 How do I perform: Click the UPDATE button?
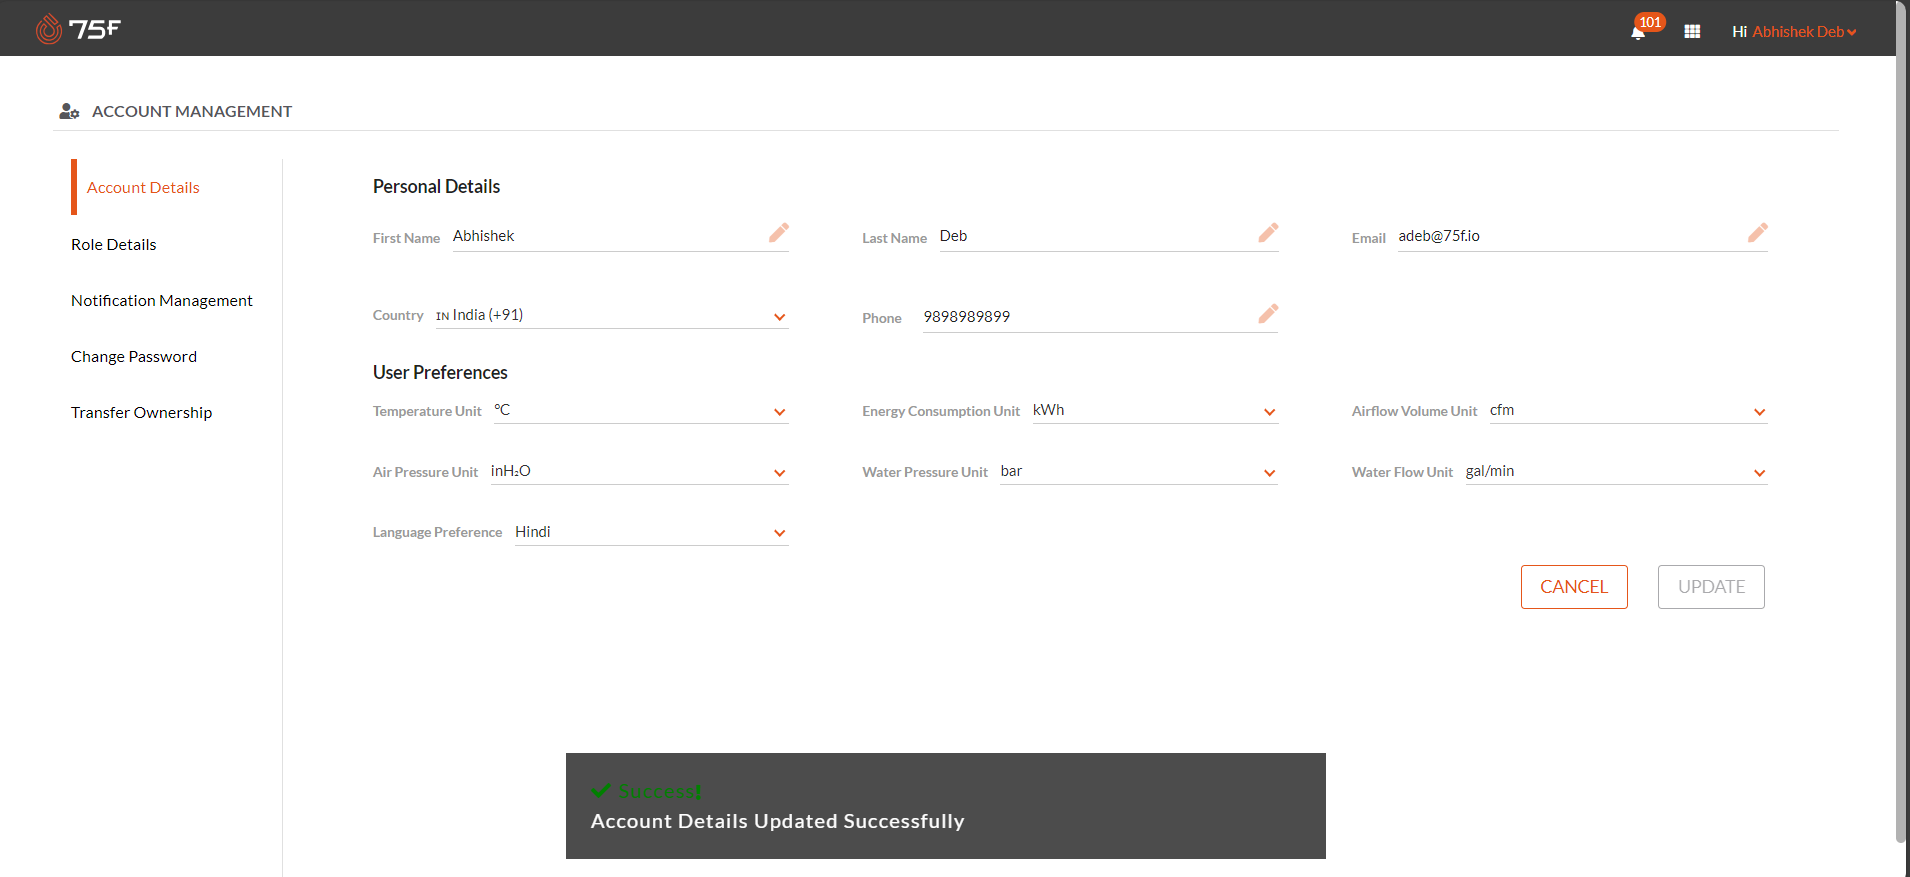[x=1711, y=587]
